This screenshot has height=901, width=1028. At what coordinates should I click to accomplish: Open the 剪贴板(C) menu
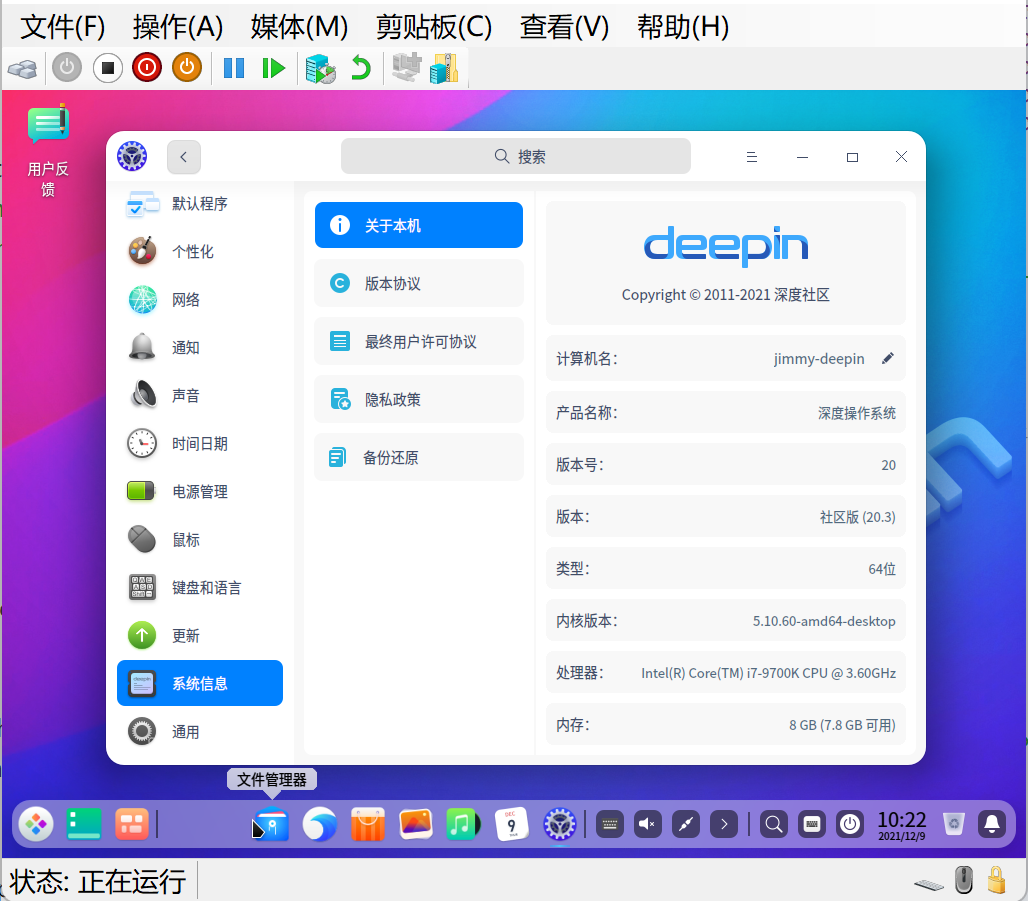point(433,27)
